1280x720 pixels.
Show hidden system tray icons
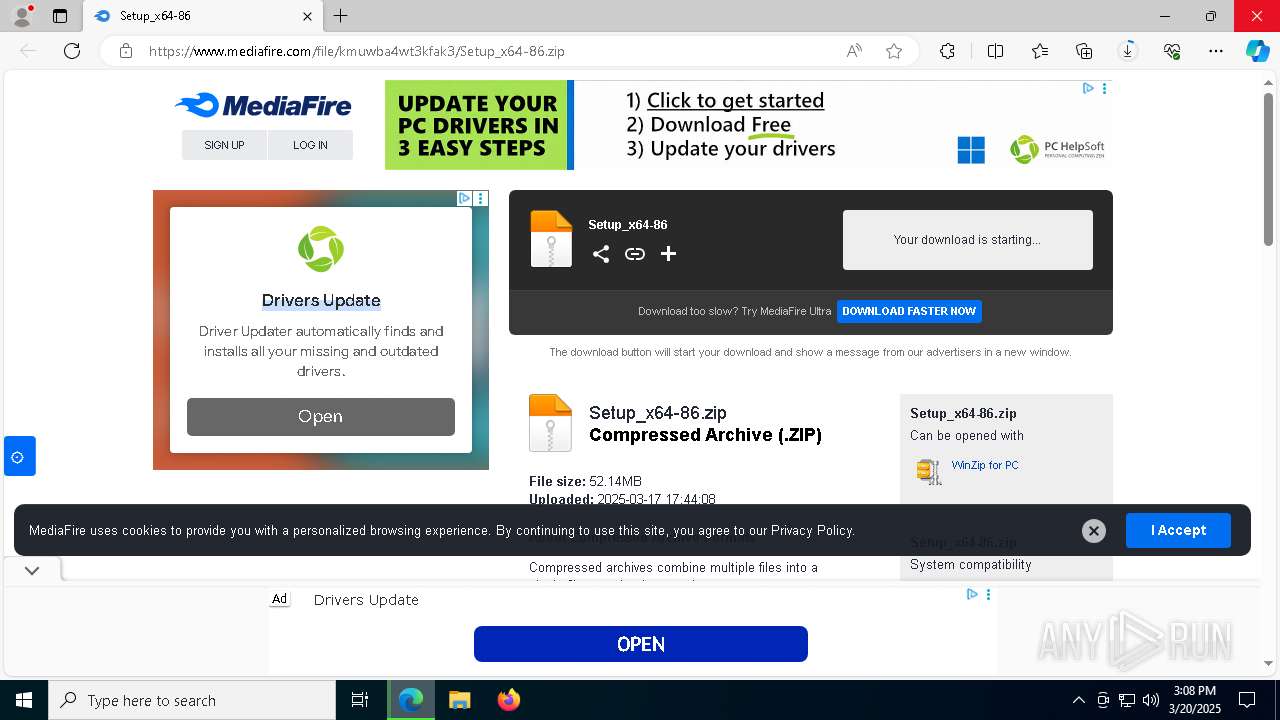(1078, 700)
